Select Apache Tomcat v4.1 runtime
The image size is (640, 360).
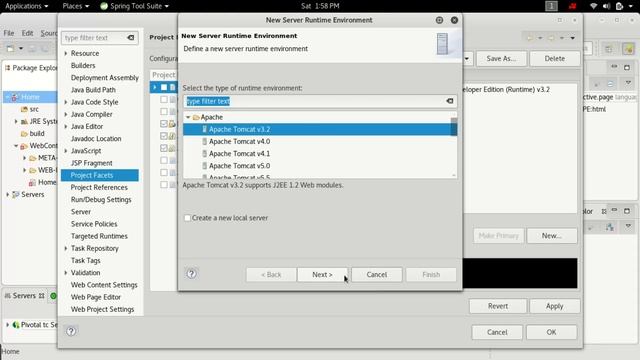pyautogui.click(x=239, y=154)
